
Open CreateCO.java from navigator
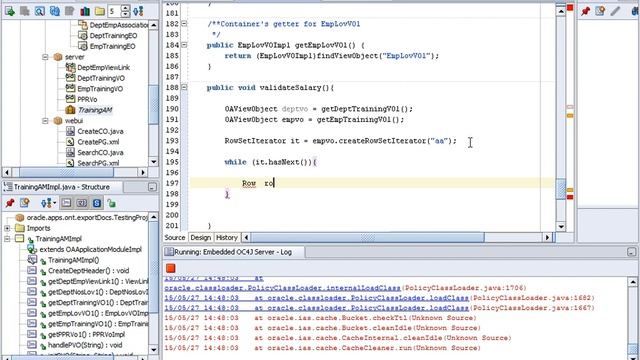pos(100,131)
